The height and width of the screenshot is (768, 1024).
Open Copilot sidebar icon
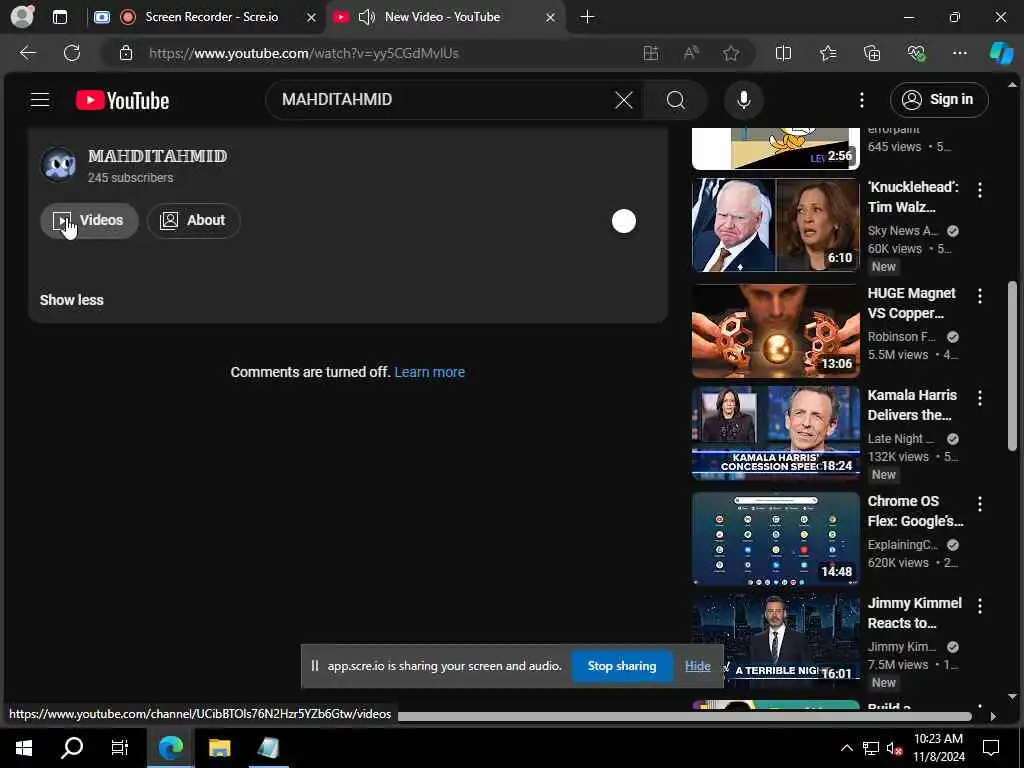pyautogui.click(x=1001, y=53)
